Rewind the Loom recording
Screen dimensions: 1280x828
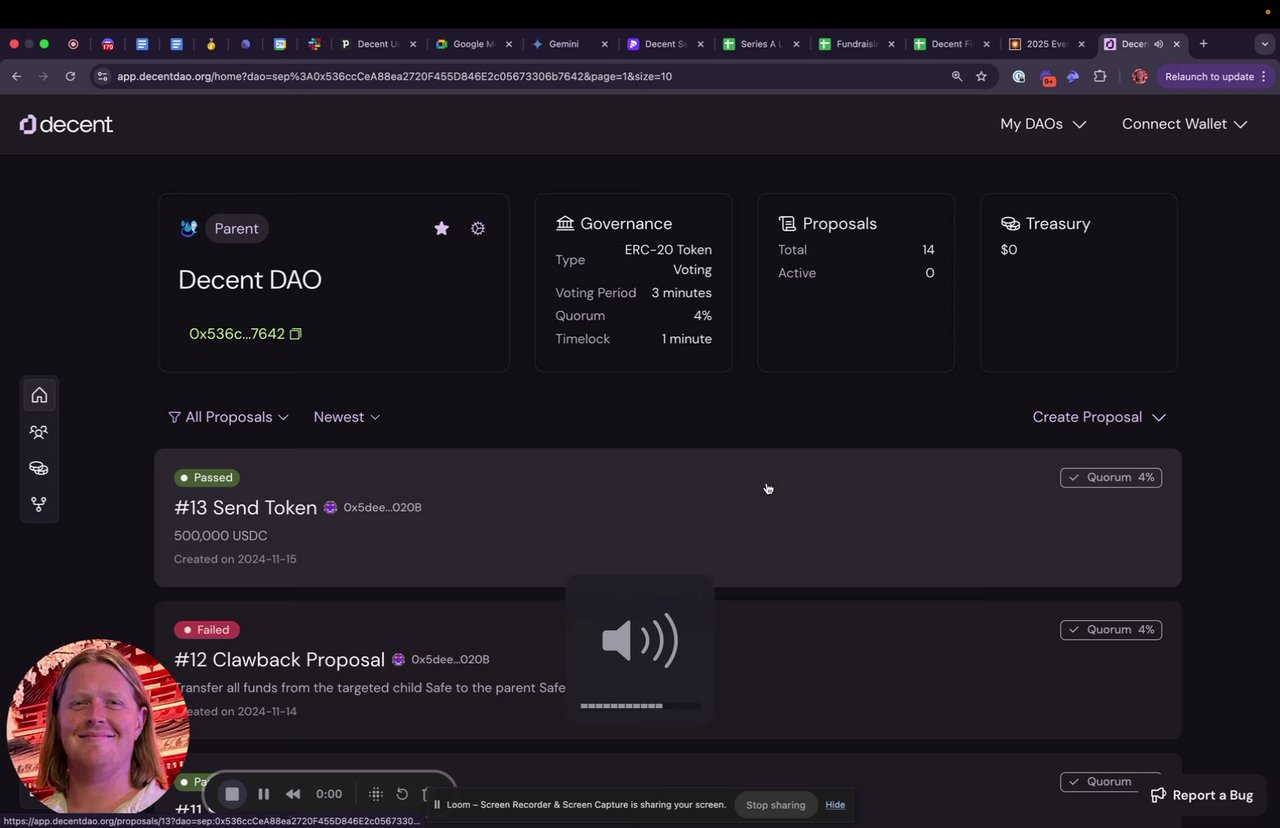(x=293, y=794)
